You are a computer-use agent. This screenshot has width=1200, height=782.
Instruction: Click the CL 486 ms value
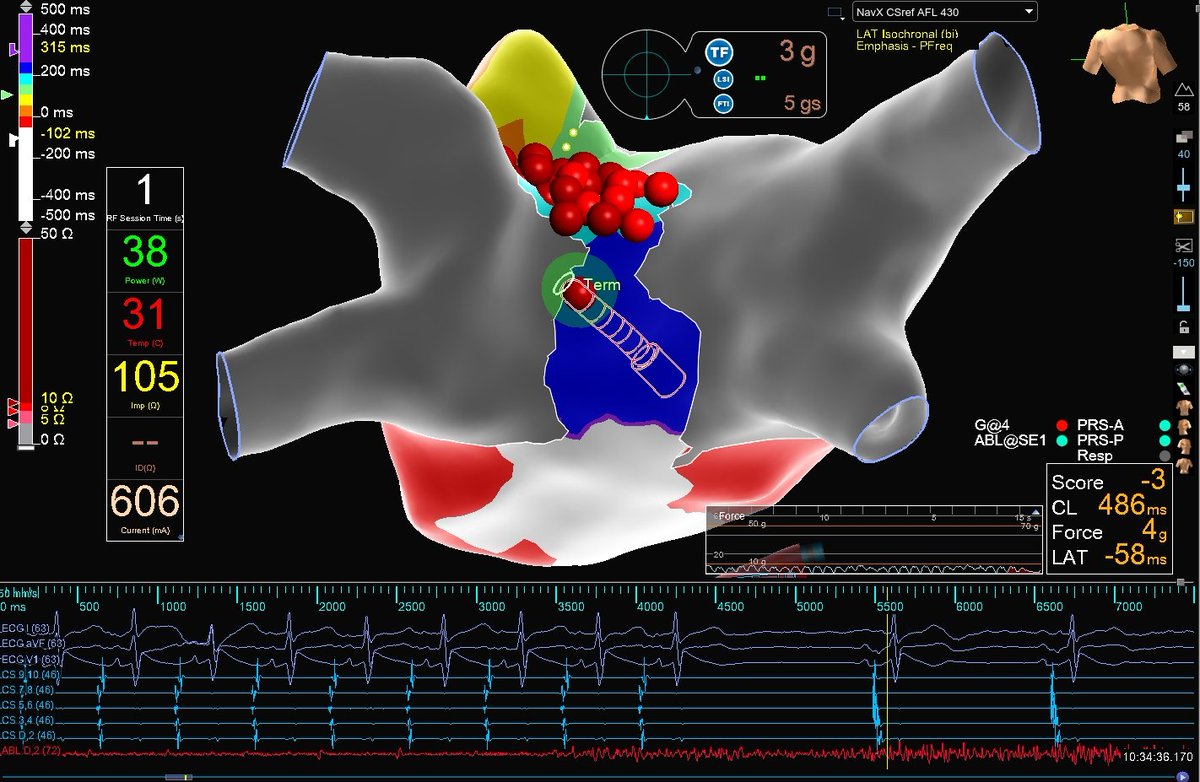1133,507
